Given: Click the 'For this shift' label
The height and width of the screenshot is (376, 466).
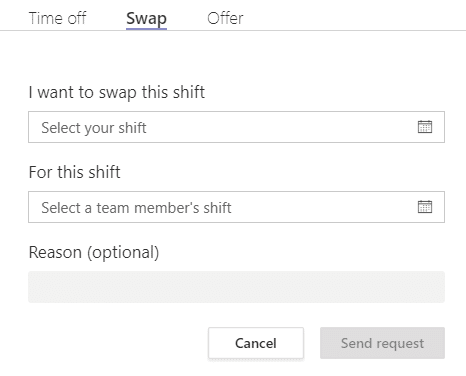Looking at the screenshot, I should tap(74, 172).
